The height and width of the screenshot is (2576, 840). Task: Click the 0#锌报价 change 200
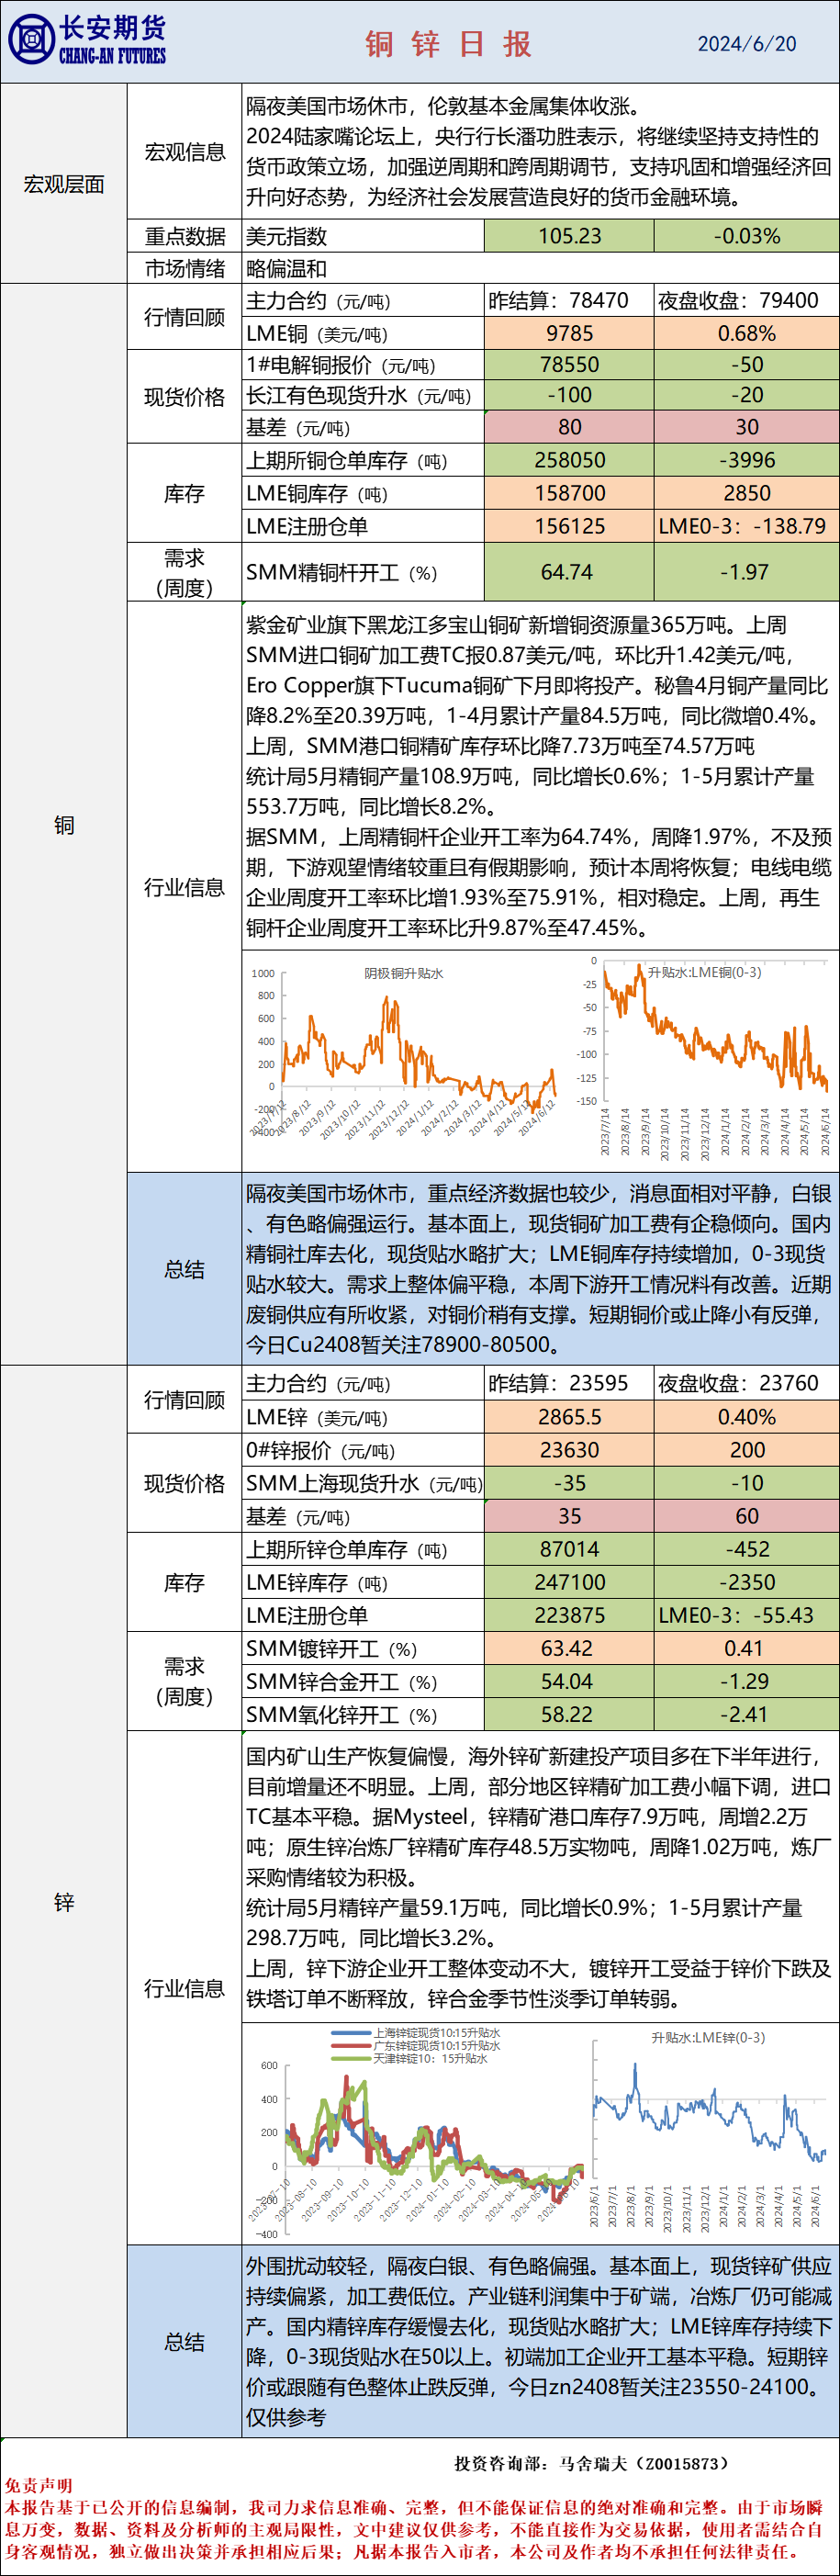(747, 1449)
